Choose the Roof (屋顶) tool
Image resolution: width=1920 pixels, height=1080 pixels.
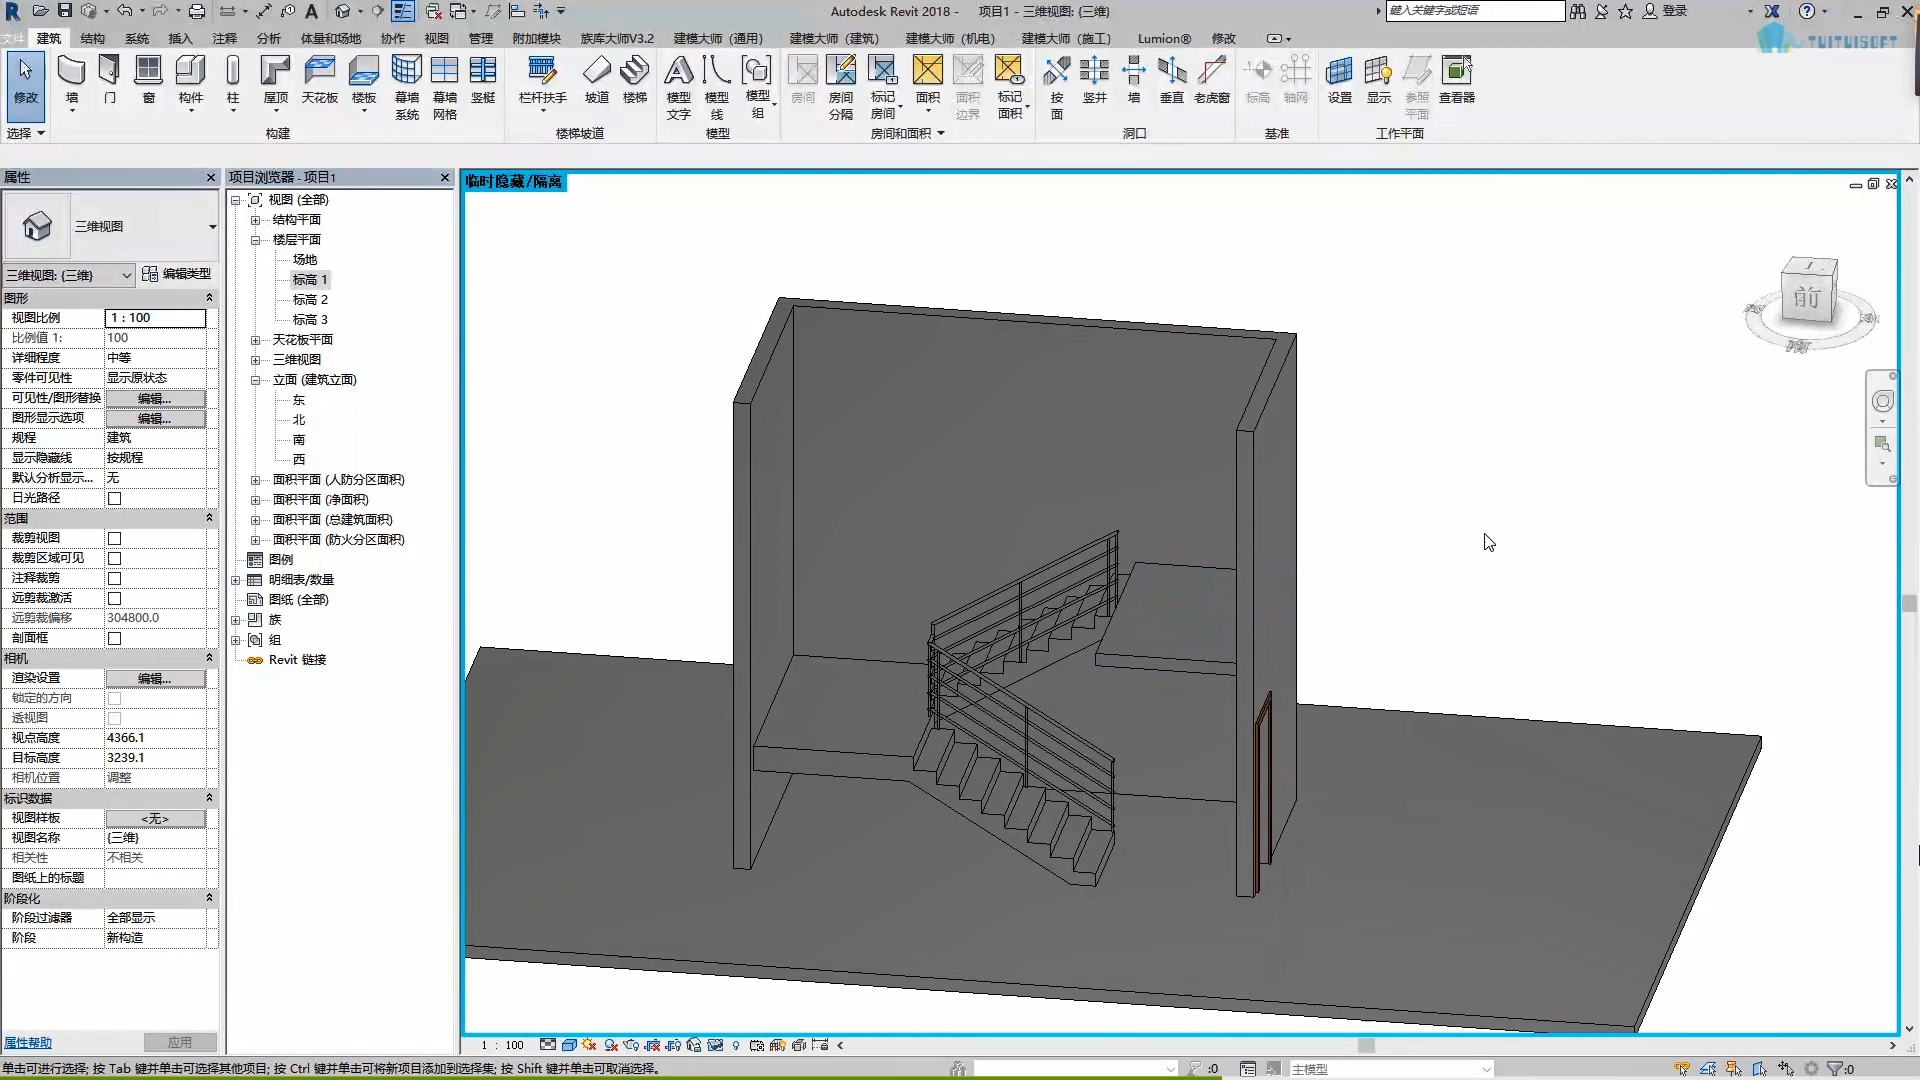click(275, 72)
